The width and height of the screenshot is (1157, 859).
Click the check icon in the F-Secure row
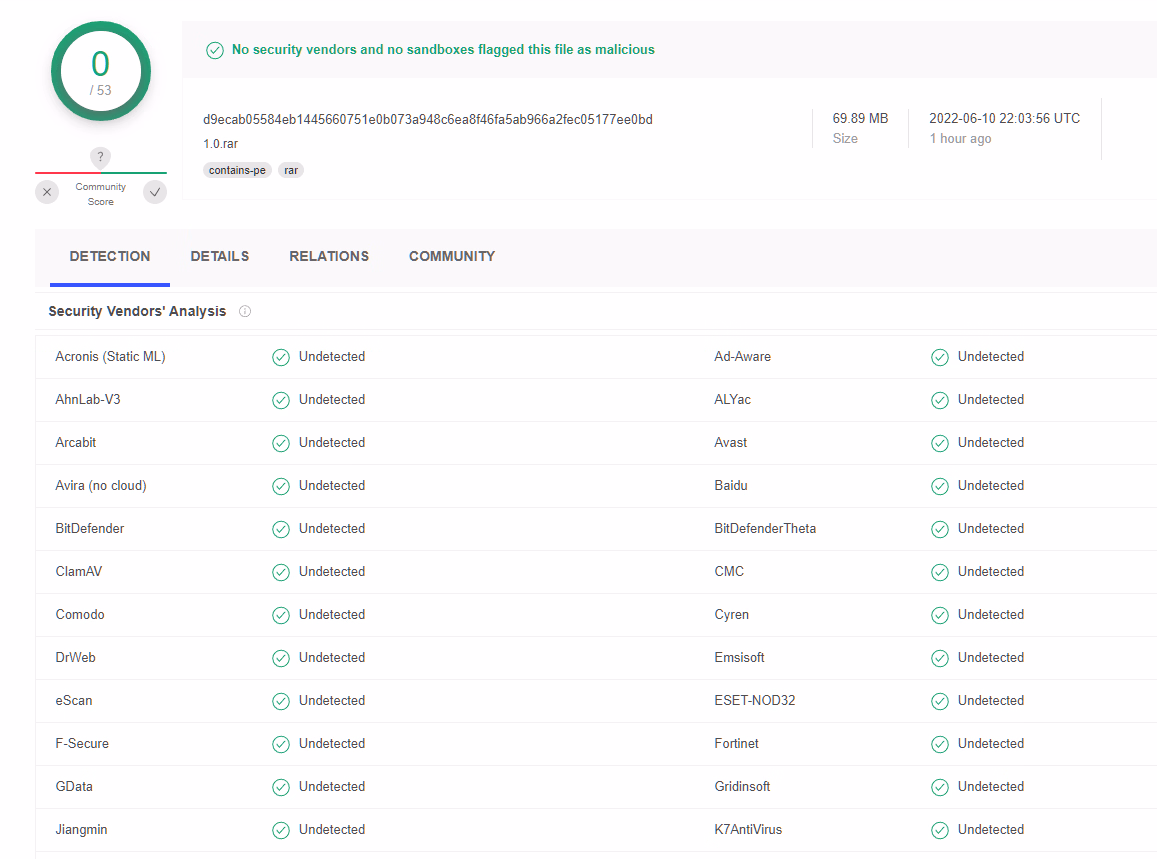coord(281,745)
